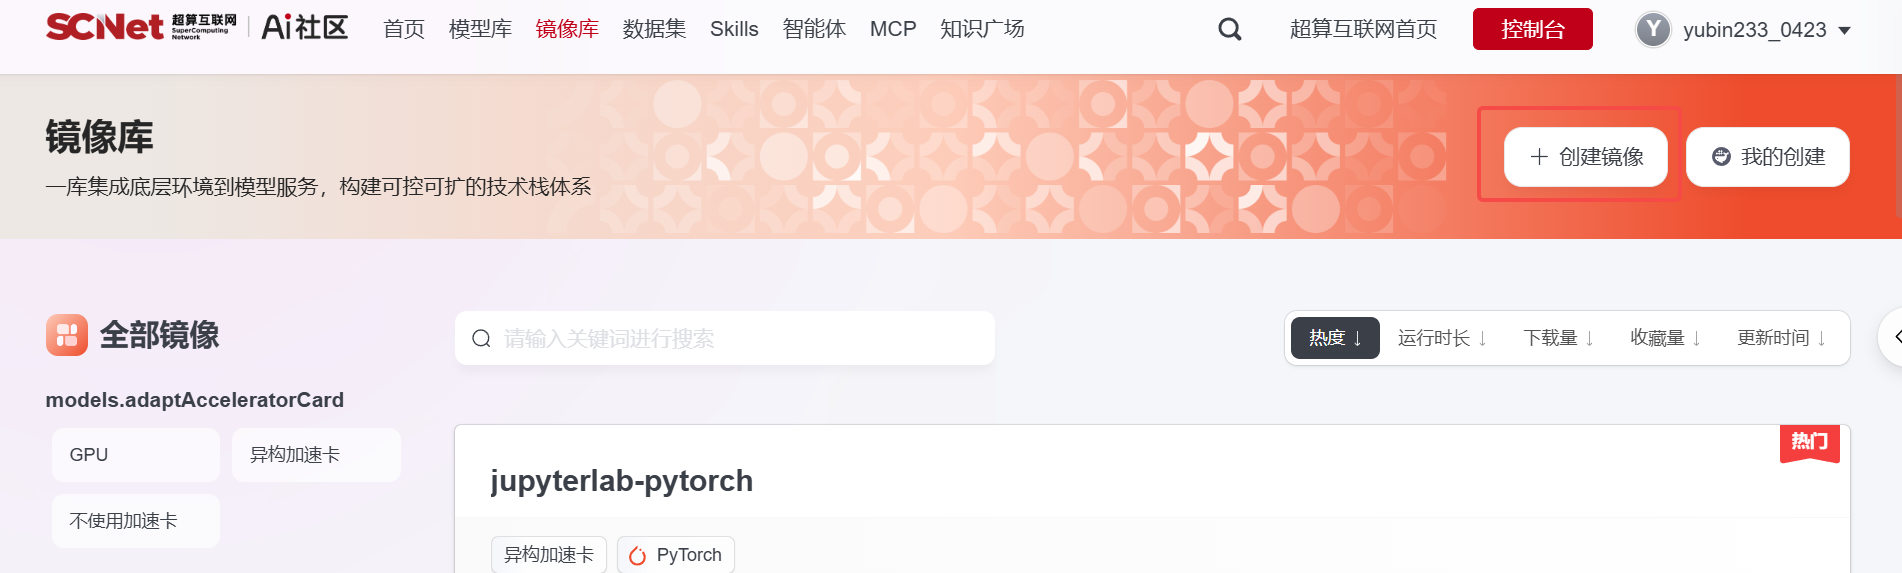Click the plus icon on 创建镜像

coord(1539,157)
